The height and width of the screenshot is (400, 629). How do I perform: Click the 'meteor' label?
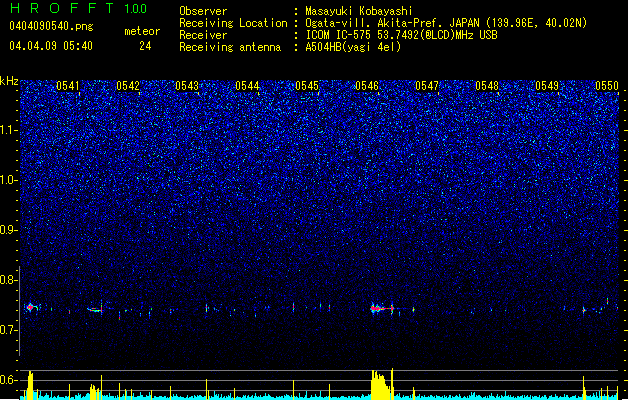[x=142, y=31]
